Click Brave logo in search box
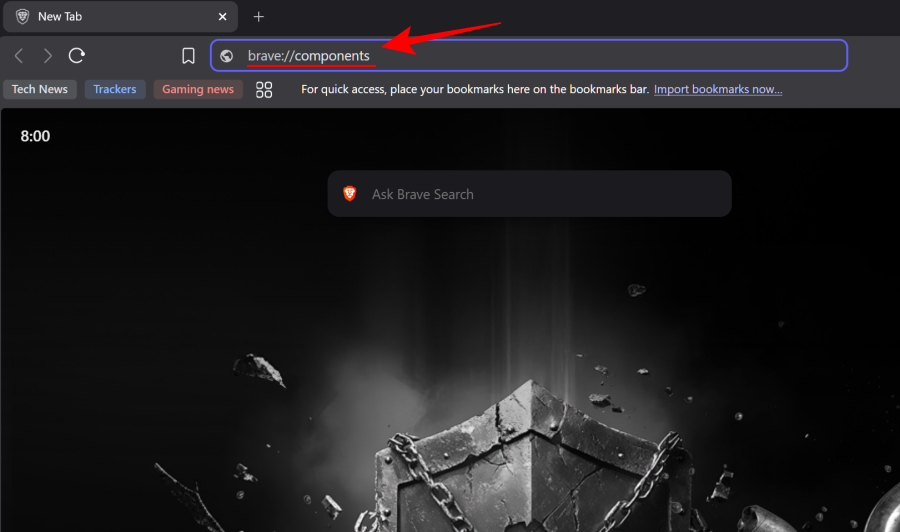 (350, 194)
